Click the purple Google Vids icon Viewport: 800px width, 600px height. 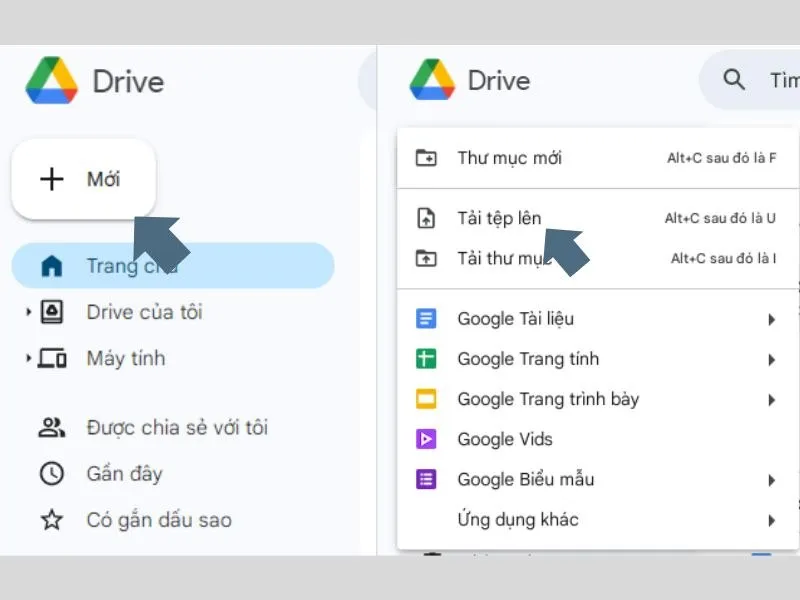426,439
